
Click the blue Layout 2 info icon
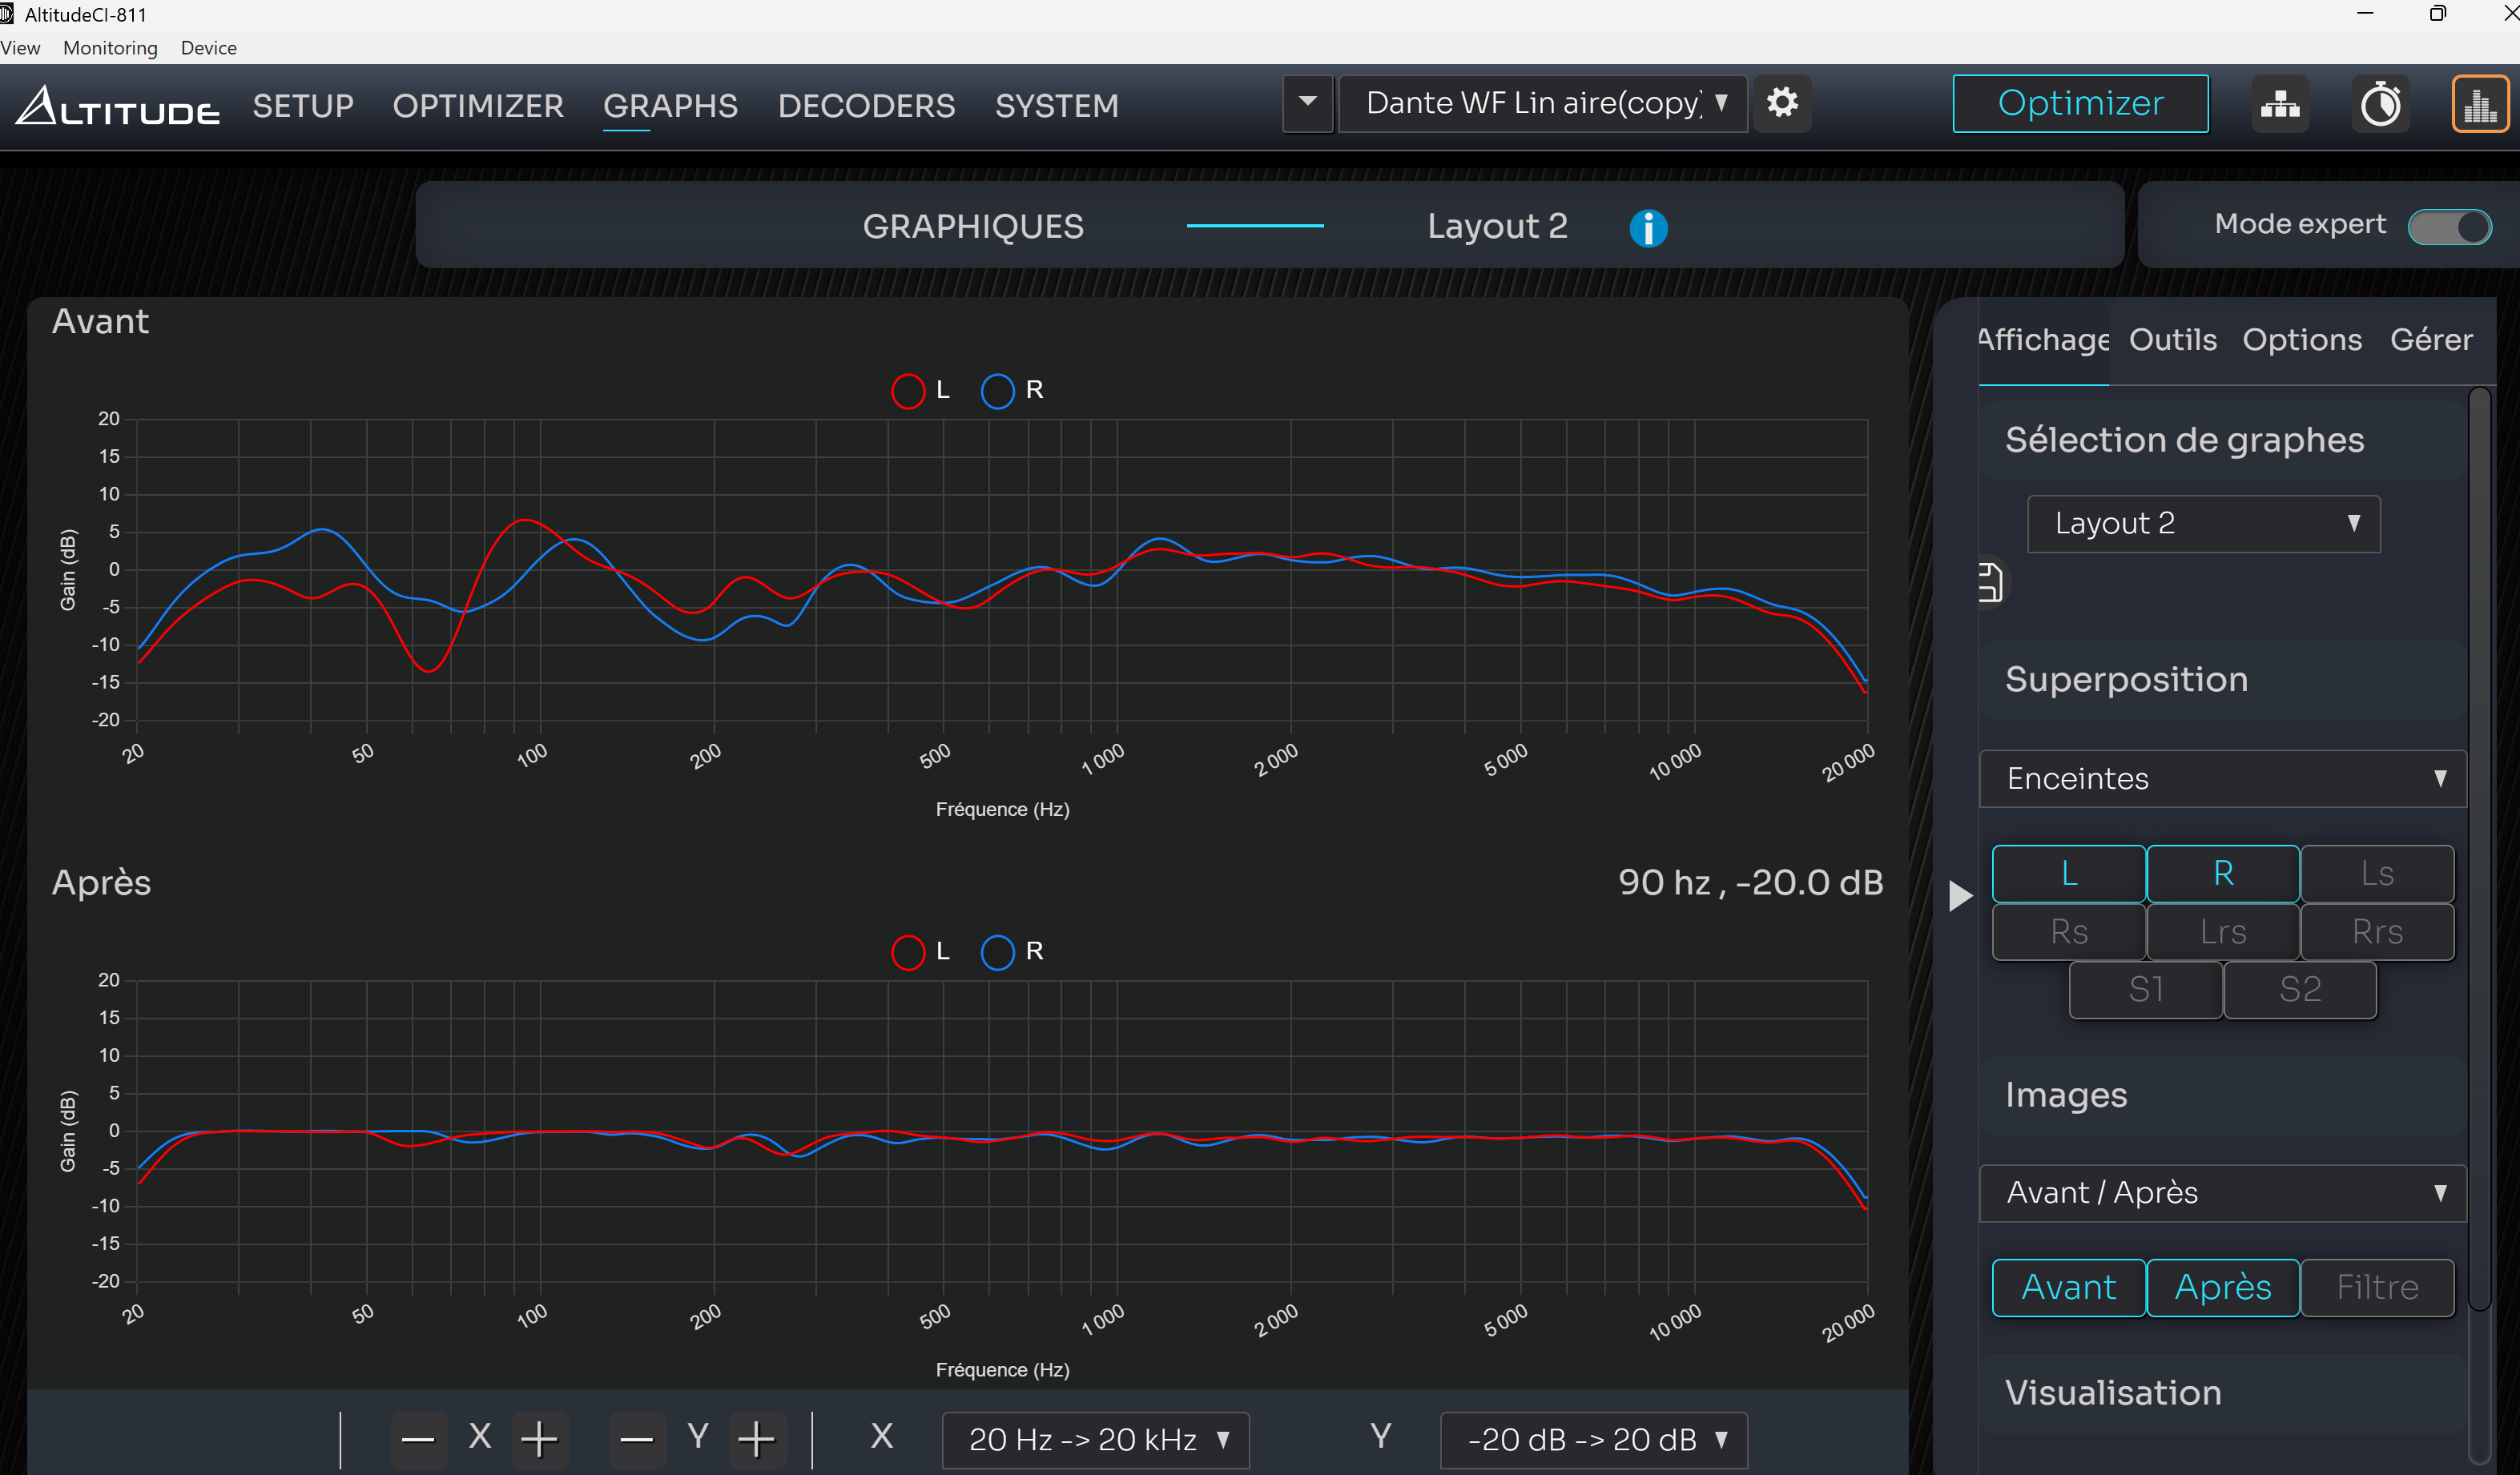1648,228
